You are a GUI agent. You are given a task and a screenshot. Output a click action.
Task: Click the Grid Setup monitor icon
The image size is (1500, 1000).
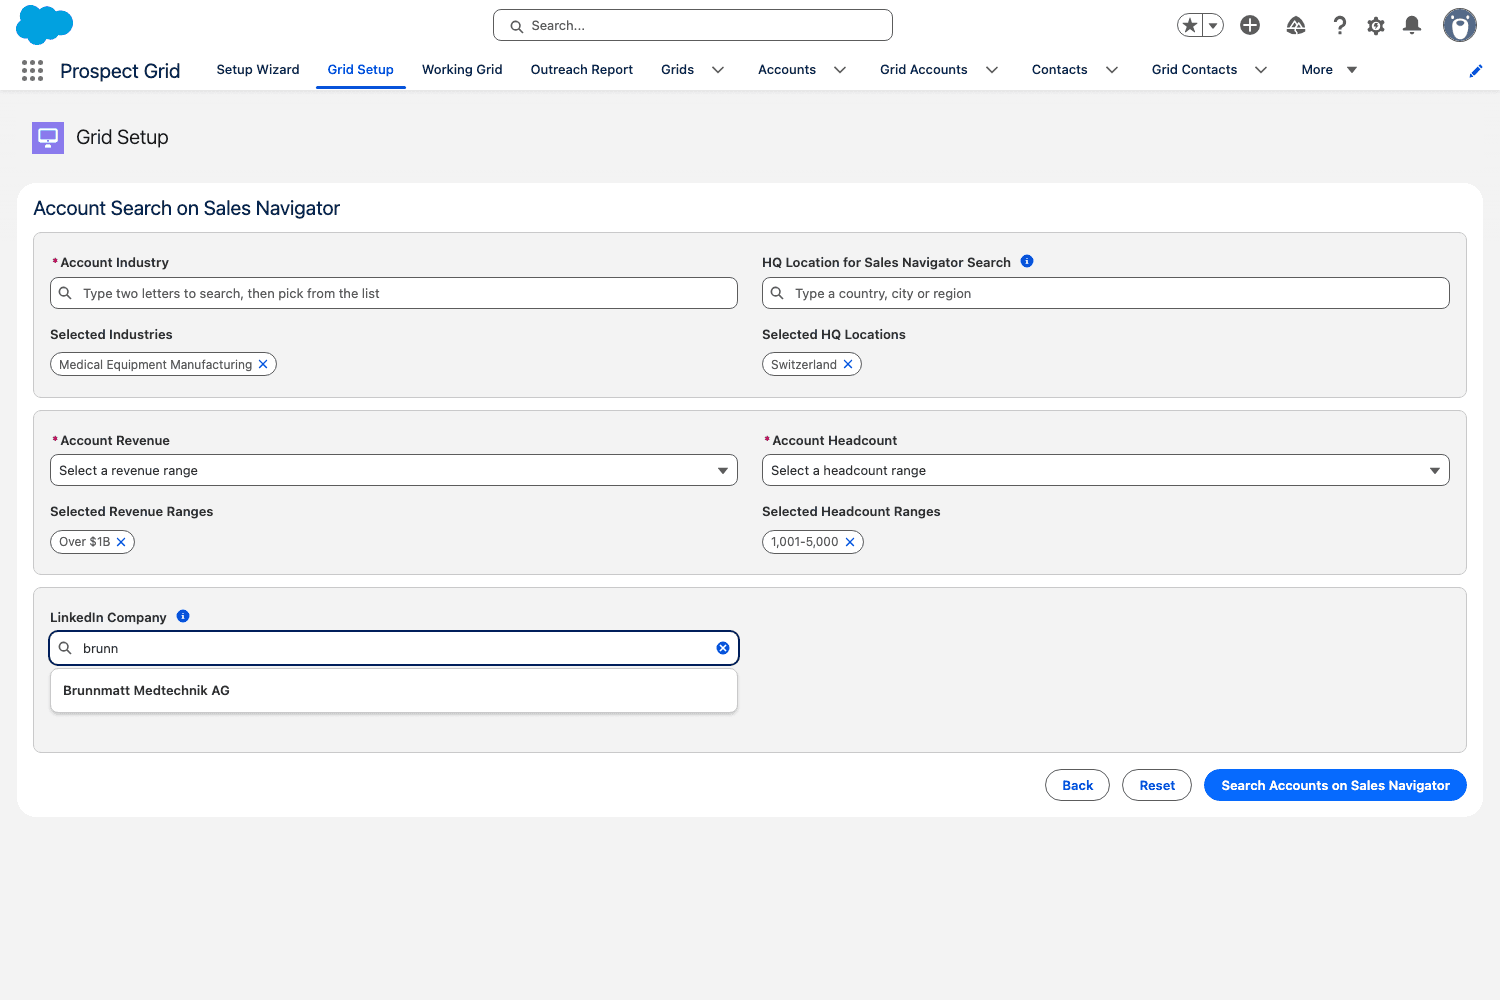[48, 138]
